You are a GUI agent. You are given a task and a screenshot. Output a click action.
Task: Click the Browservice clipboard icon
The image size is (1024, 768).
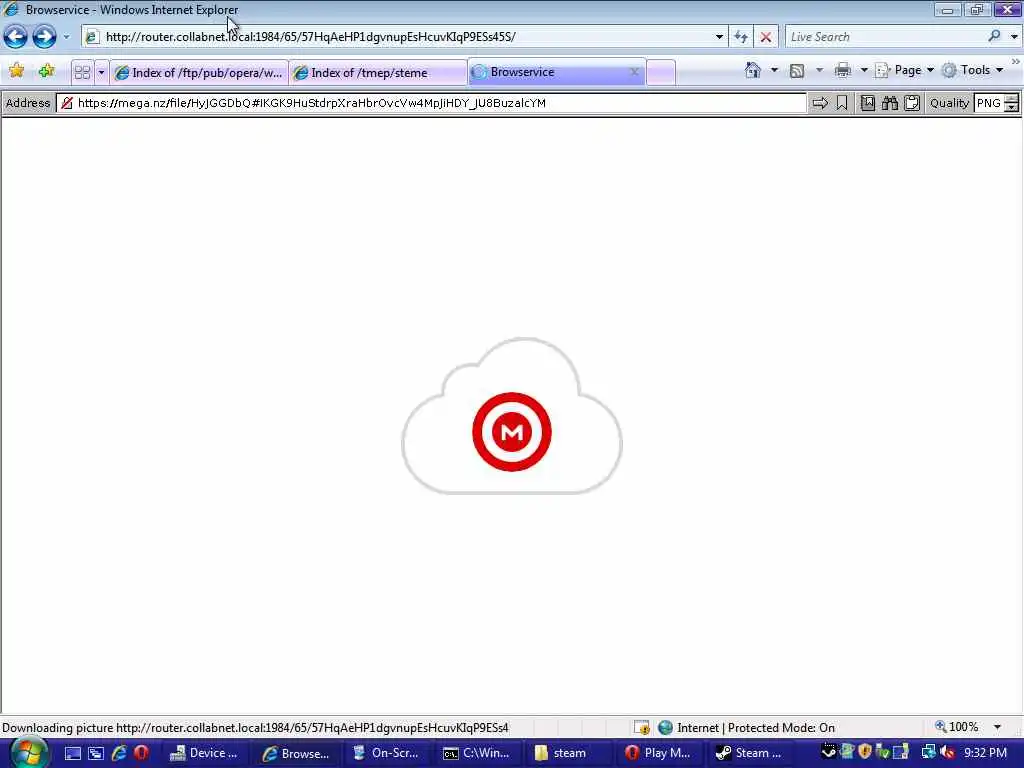912,103
